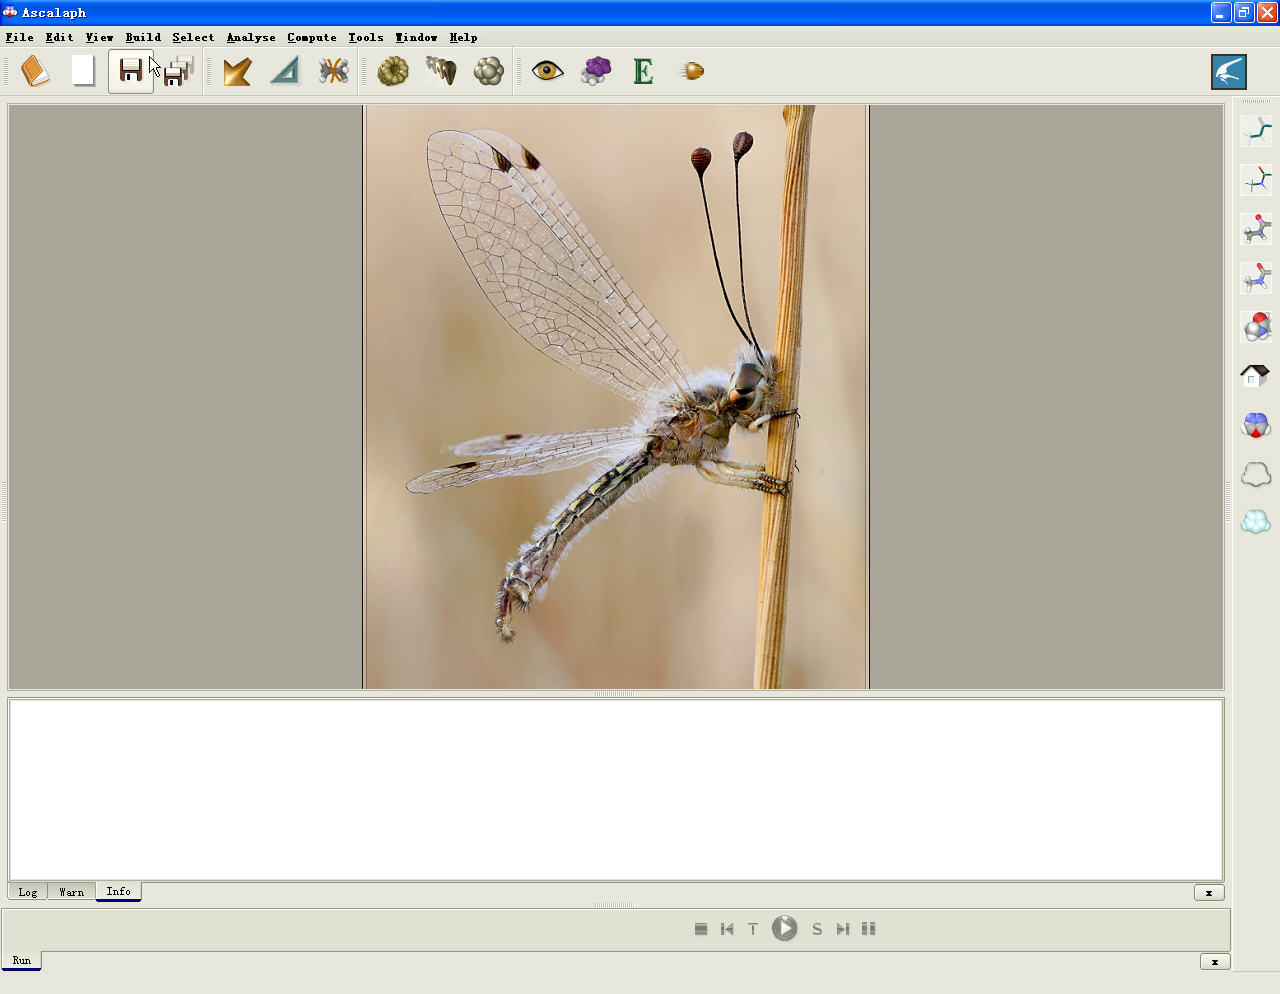
Task: Click the green triangle ruler toolbar icon
Action: (x=285, y=71)
